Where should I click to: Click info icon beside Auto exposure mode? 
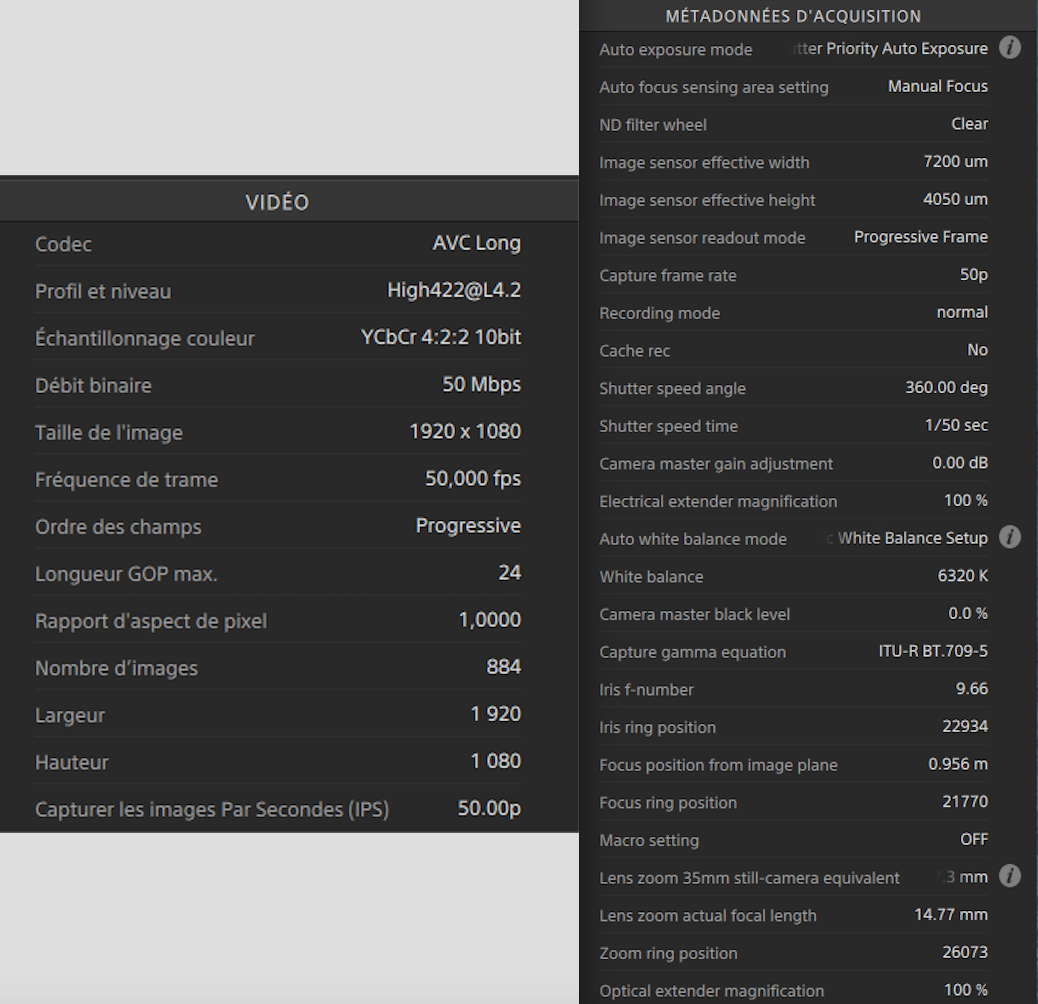click(x=1010, y=48)
